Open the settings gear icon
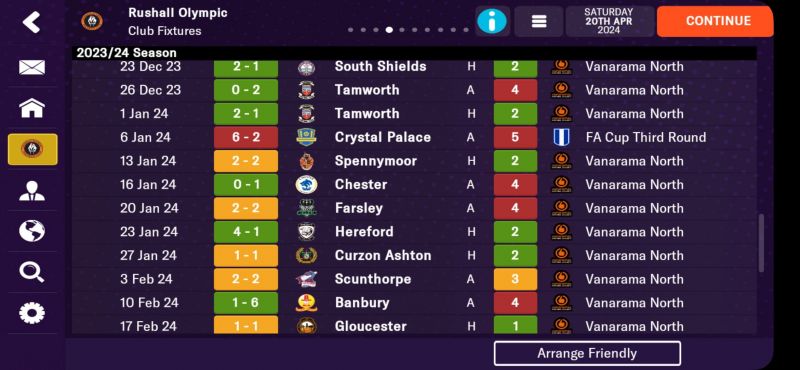800x370 pixels. (32, 313)
